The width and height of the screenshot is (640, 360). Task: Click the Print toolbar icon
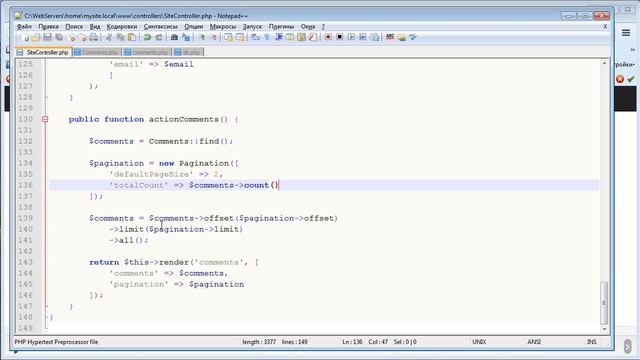click(x=94, y=38)
